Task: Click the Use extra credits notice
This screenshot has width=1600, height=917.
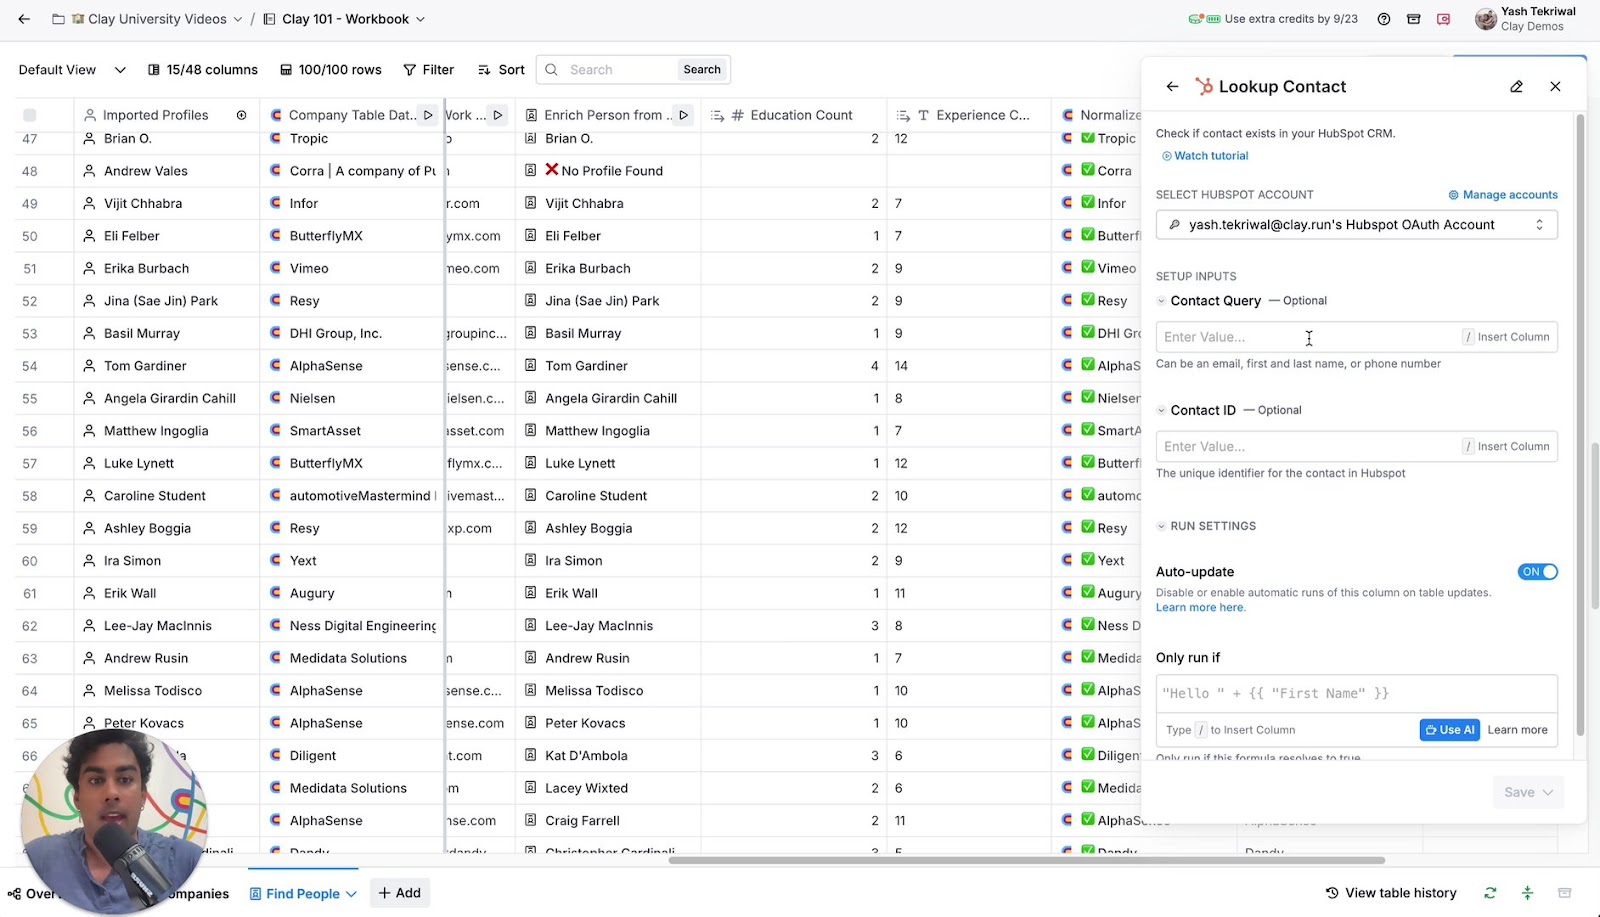Action: click(1273, 19)
